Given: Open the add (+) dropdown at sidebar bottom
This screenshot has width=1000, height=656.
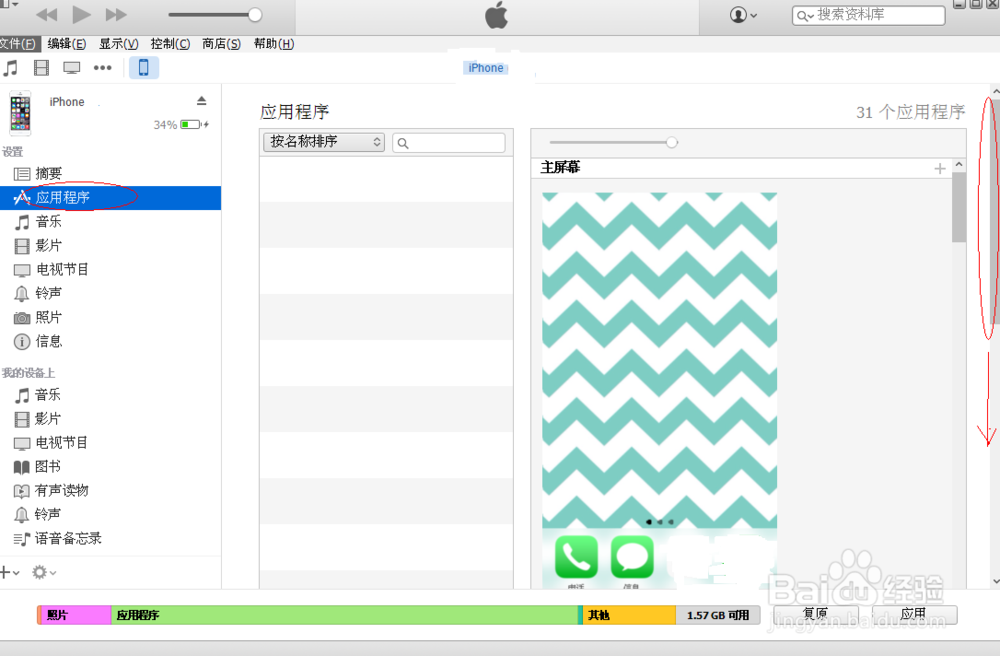Looking at the screenshot, I should [x=10, y=572].
